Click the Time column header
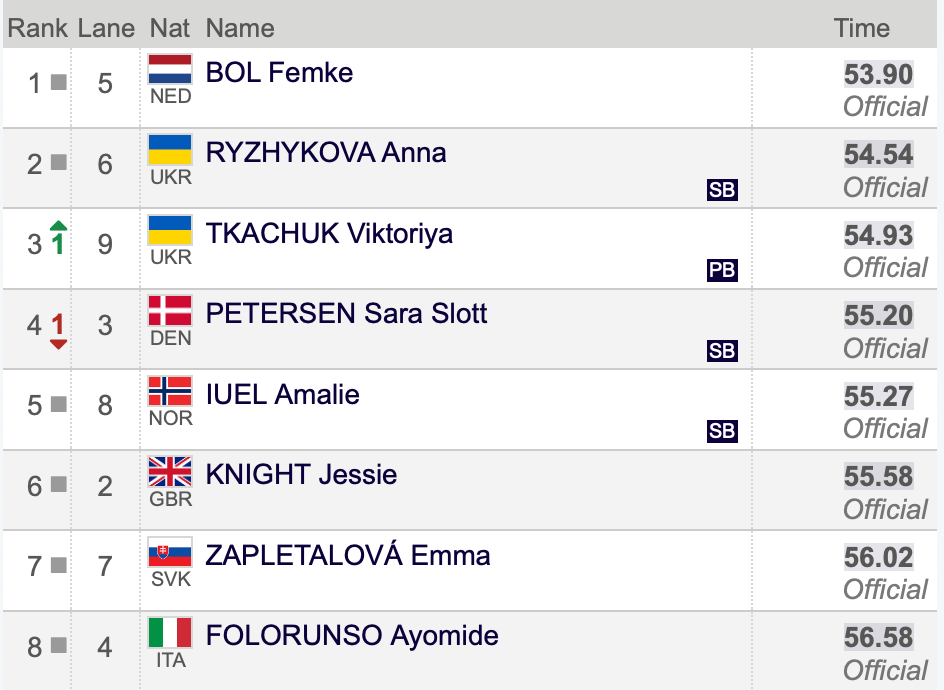944x690 pixels. (862, 28)
